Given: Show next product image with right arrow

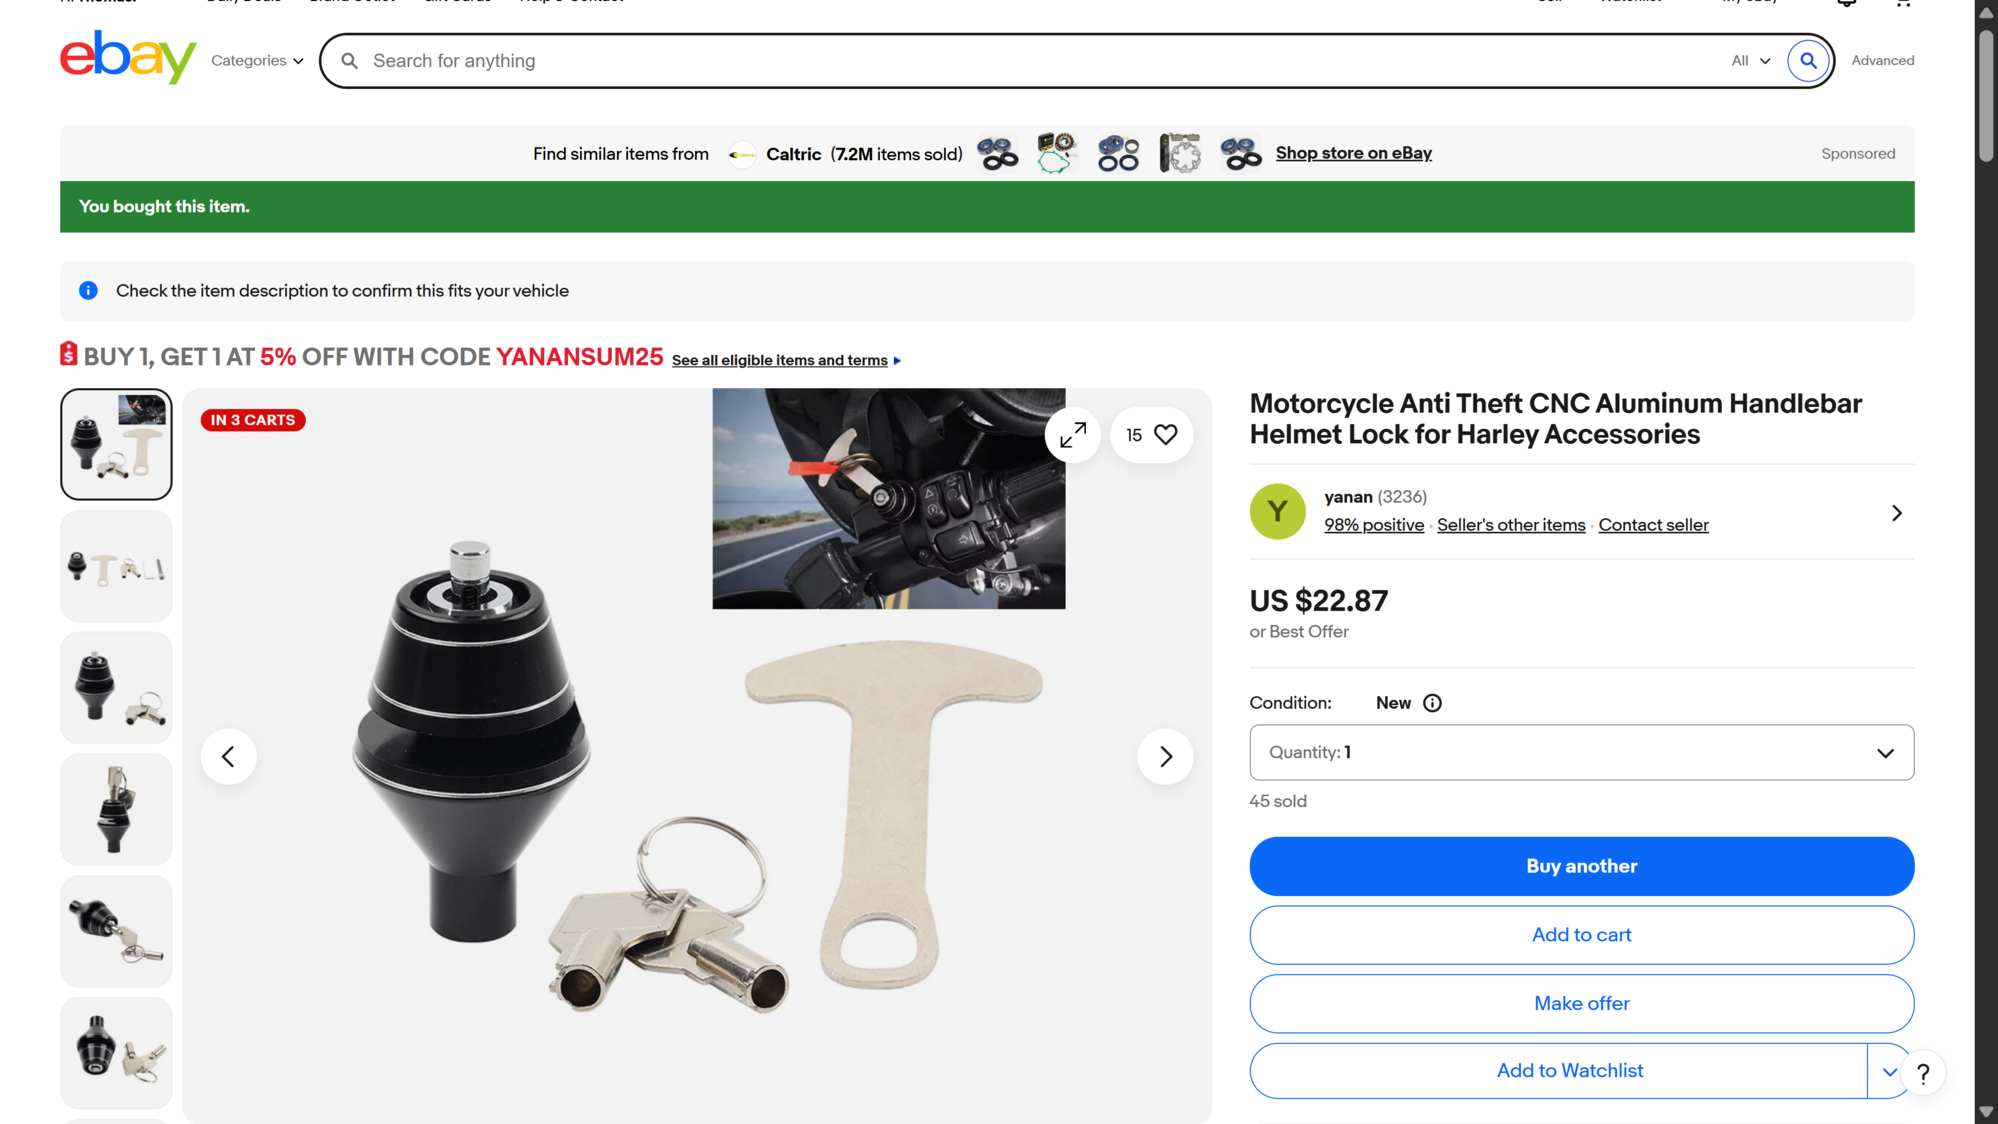Looking at the screenshot, I should 1165,756.
